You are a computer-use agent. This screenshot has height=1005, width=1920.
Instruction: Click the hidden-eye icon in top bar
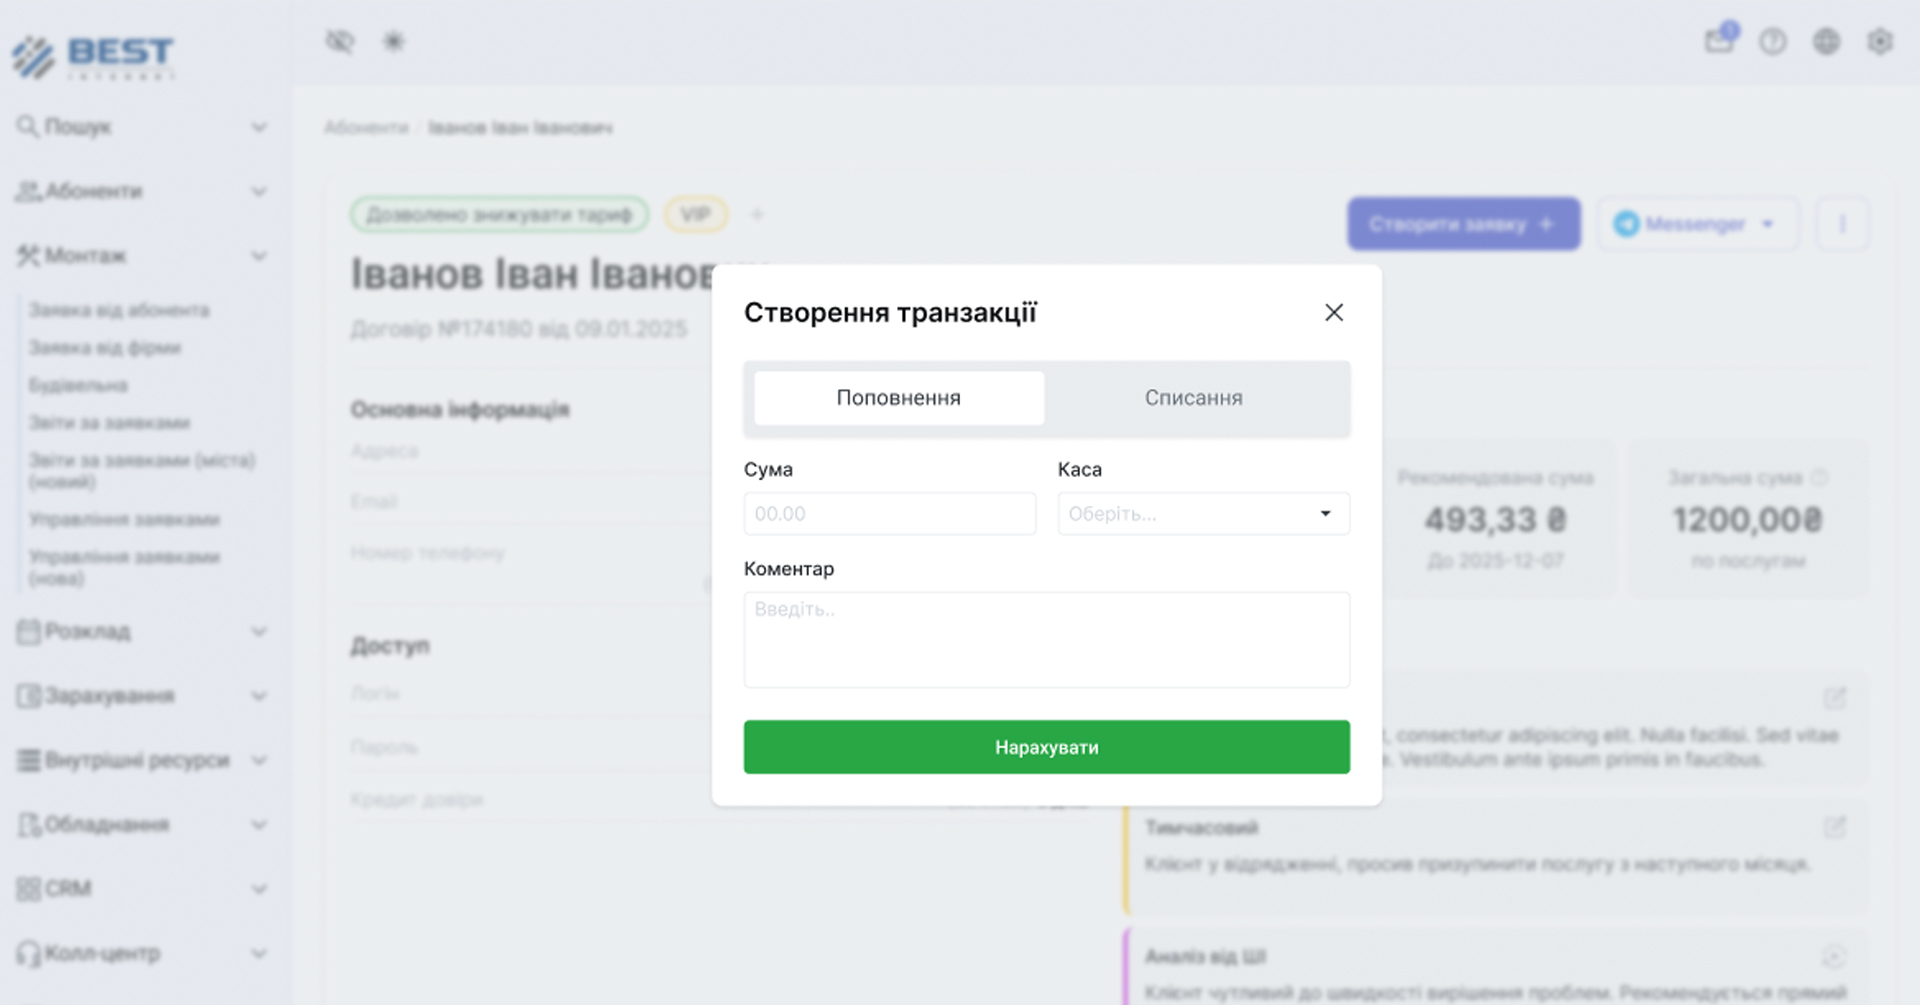(340, 41)
